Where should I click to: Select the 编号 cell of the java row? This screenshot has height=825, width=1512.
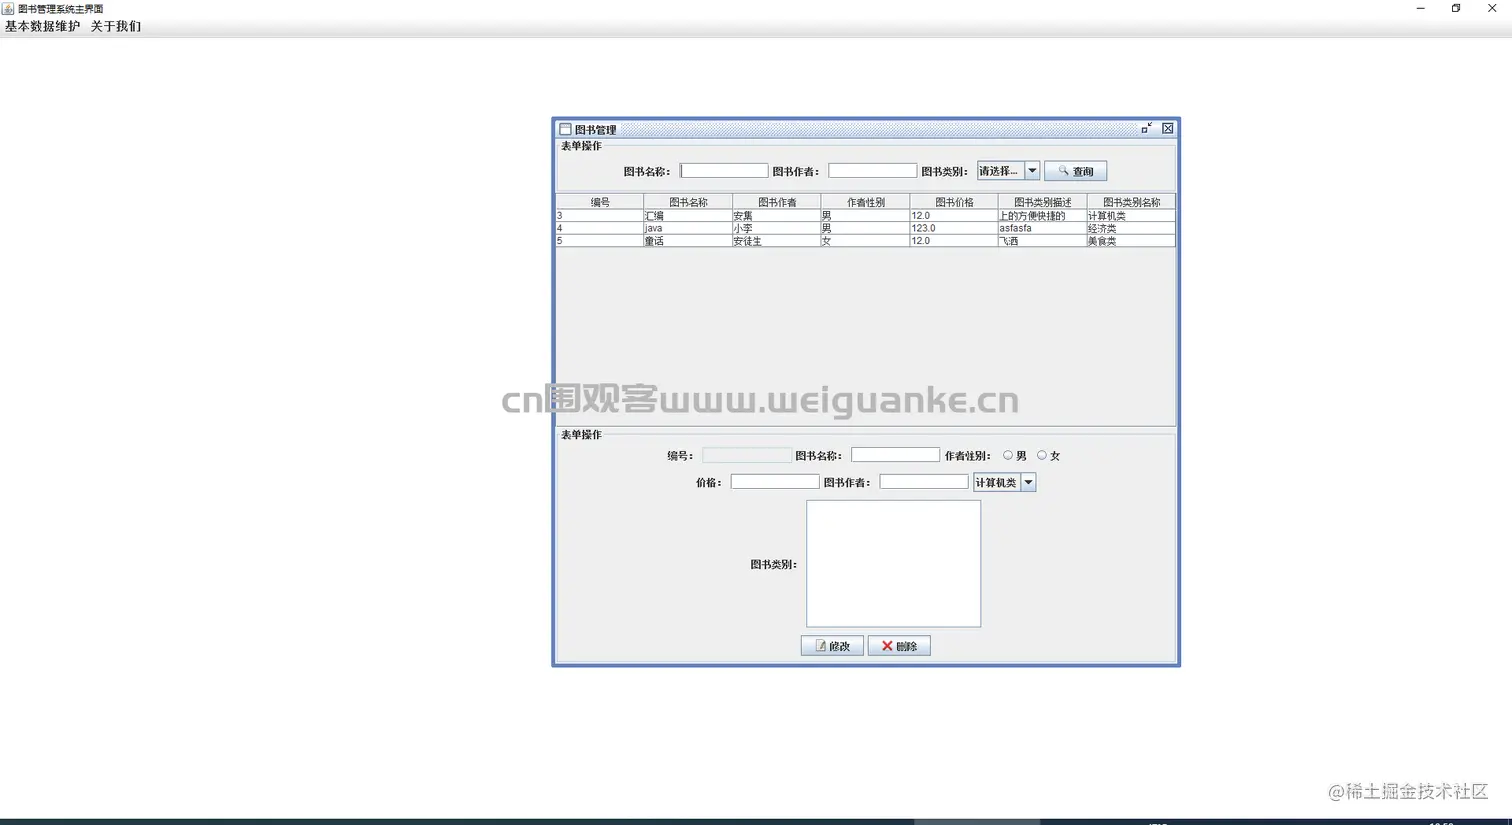[x=600, y=228]
